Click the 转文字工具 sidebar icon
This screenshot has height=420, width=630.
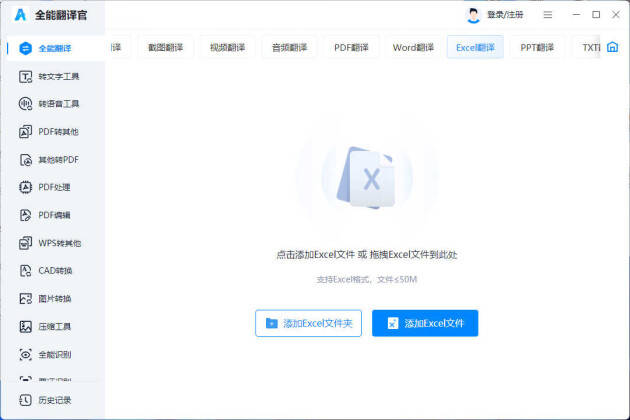click(26, 76)
